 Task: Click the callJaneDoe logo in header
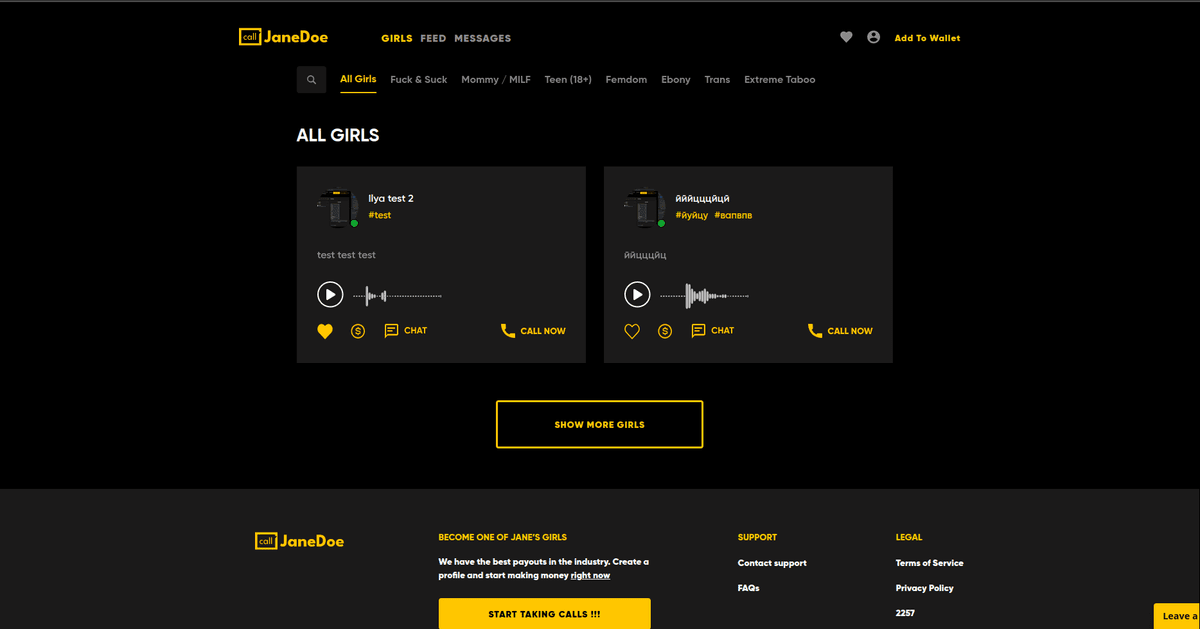tap(284, 38)
